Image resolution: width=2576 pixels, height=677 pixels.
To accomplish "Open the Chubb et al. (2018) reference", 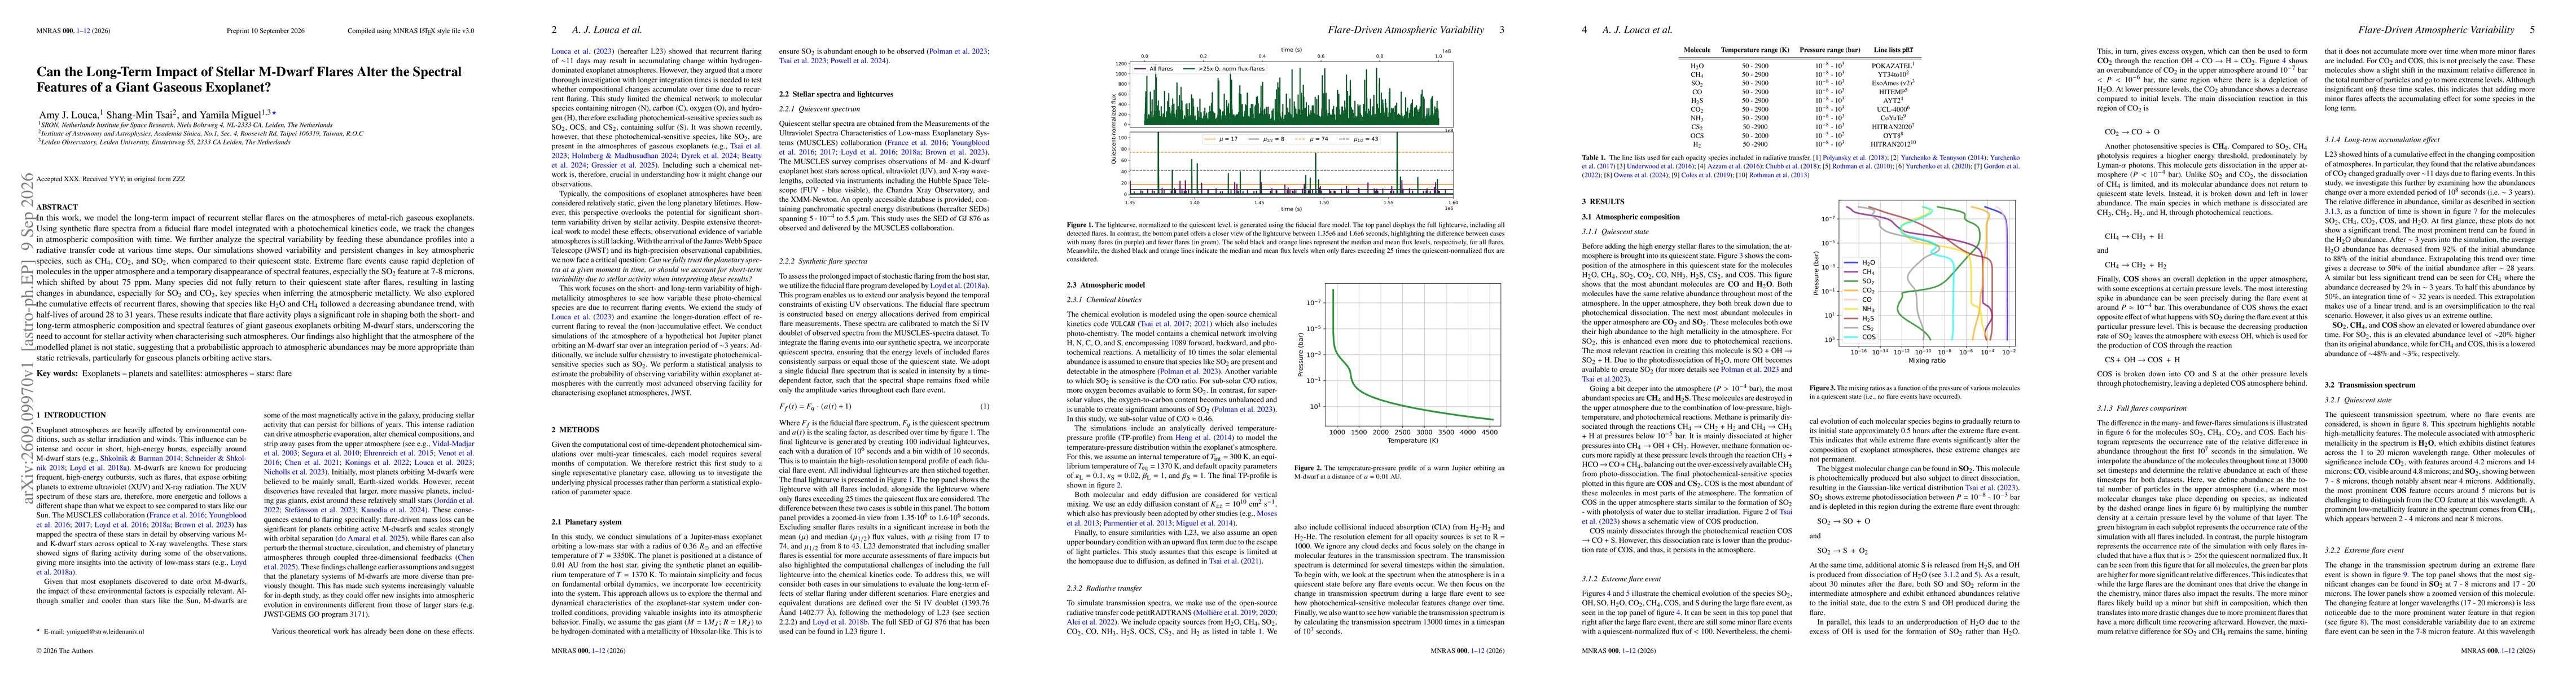I will coord(1792,167).
